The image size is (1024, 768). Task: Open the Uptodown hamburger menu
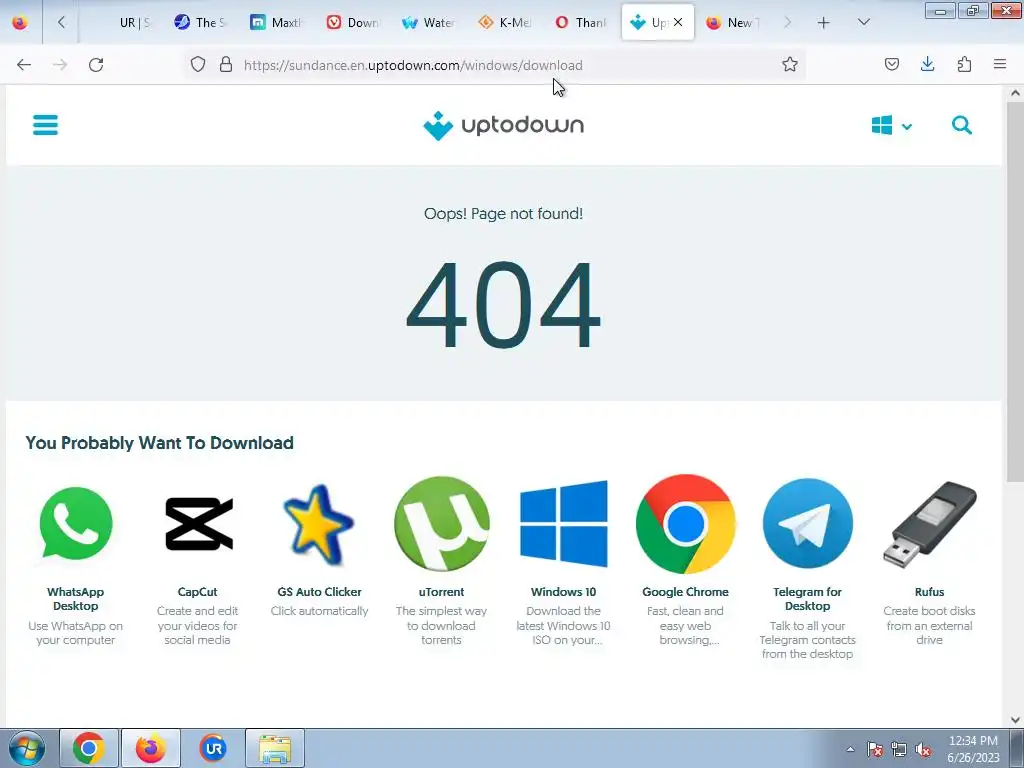tap(45, 125)
